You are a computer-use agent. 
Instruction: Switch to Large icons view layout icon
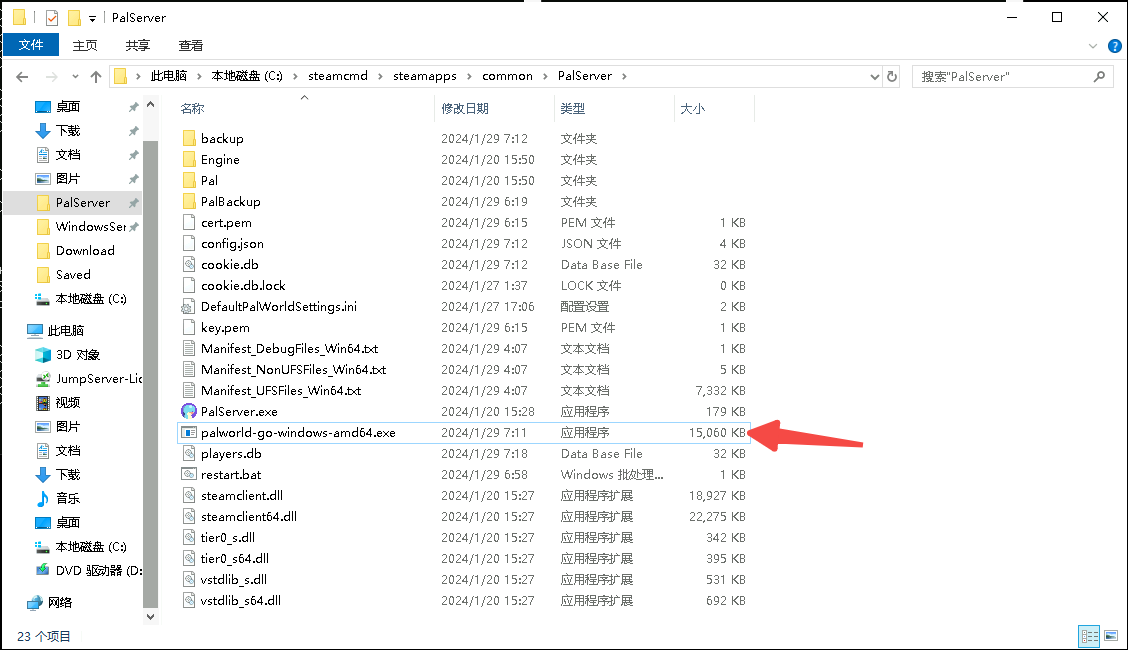(1111, 636)
